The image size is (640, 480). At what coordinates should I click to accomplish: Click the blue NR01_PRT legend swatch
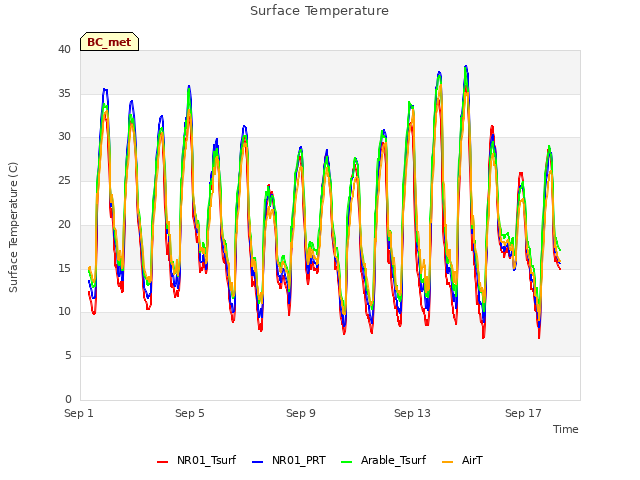[258, 461]
